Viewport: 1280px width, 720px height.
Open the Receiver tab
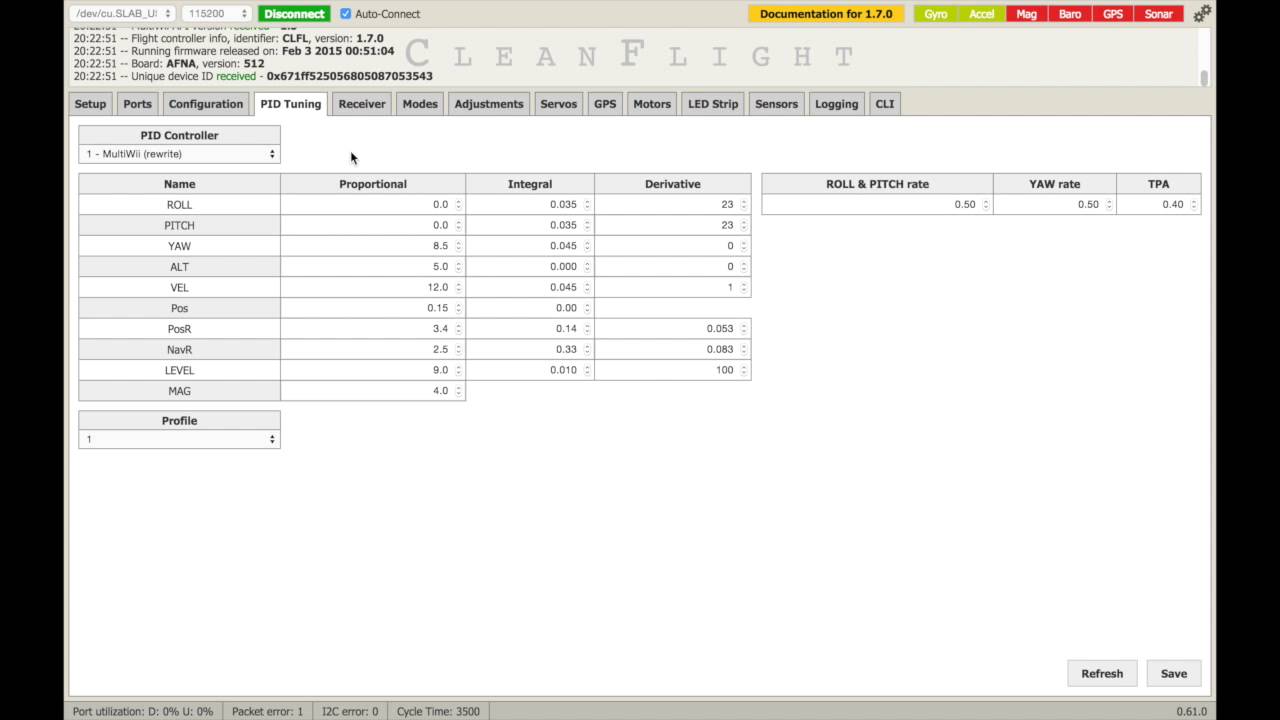click(362, 104)
